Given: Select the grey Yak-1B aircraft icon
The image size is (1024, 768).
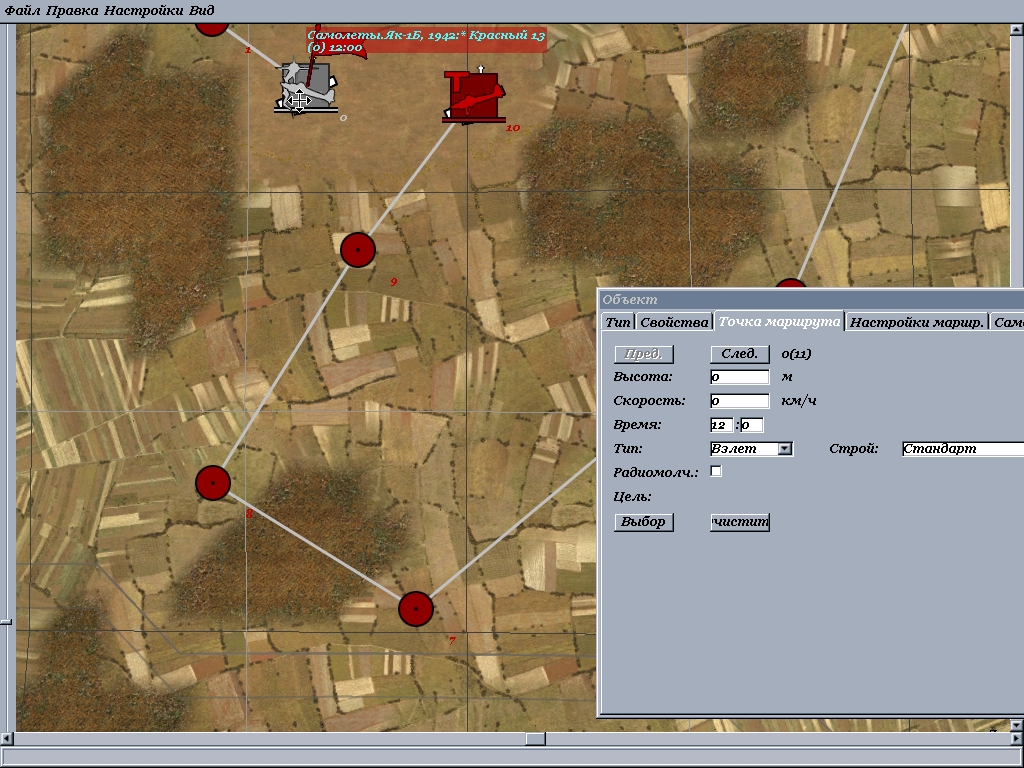Looking at the screenshot, I should [x=306, y=88].
